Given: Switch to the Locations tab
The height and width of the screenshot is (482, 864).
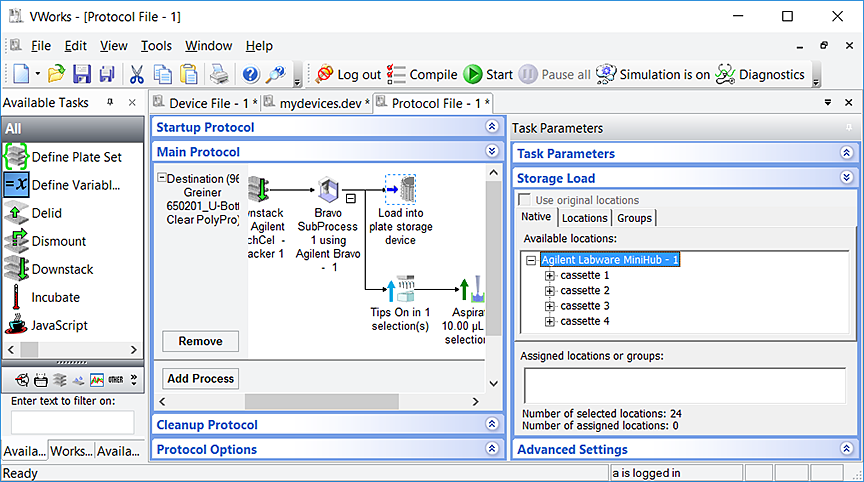Looking at the screenshot, I should coord(584,218).
